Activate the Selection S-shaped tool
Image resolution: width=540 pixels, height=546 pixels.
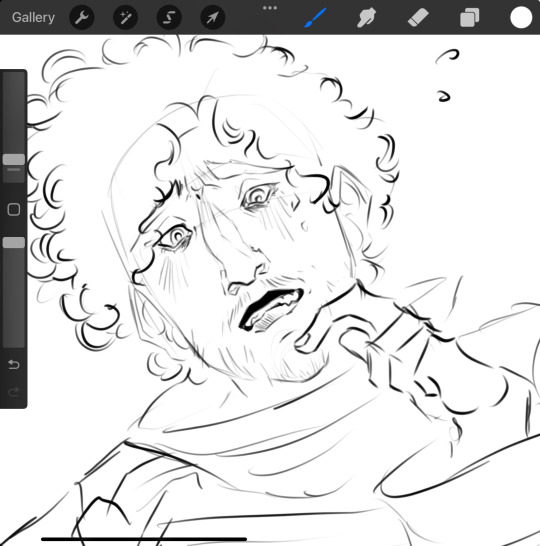point(169,17)
